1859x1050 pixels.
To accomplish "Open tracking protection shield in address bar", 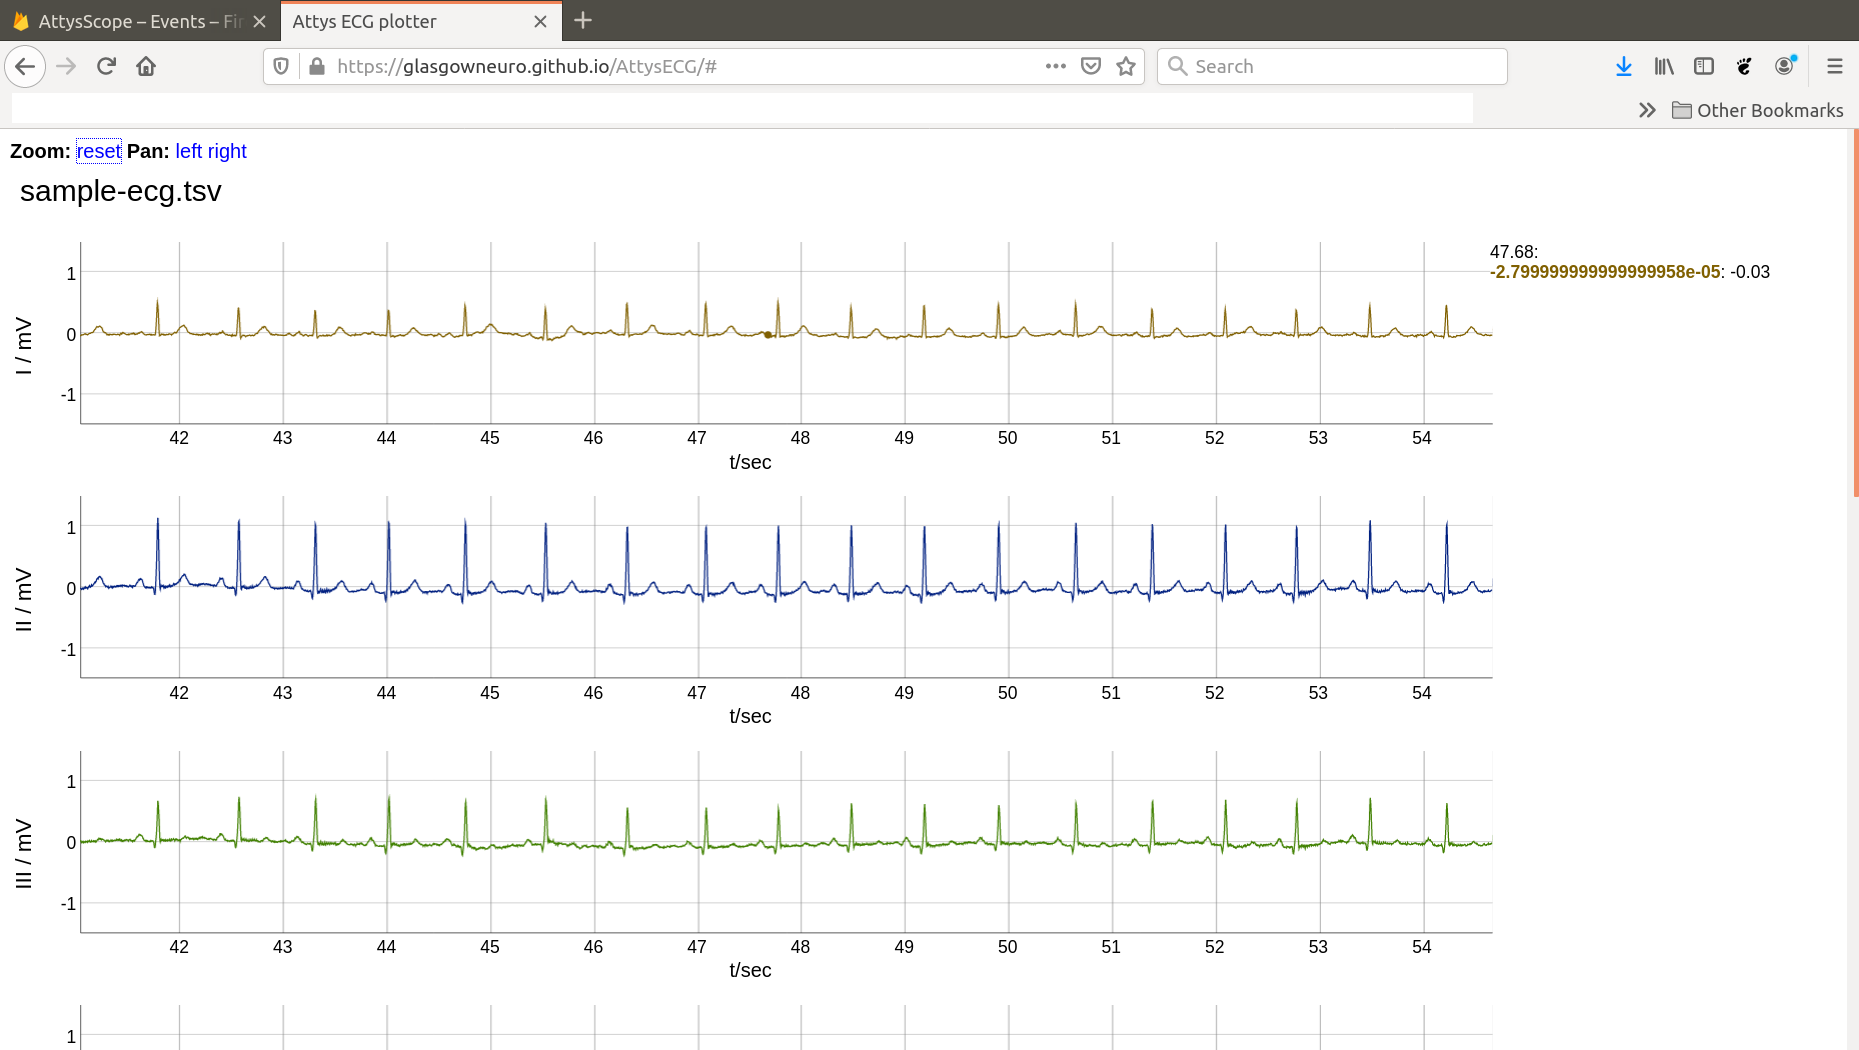I will pyautogui.click(x=281, y=67).
